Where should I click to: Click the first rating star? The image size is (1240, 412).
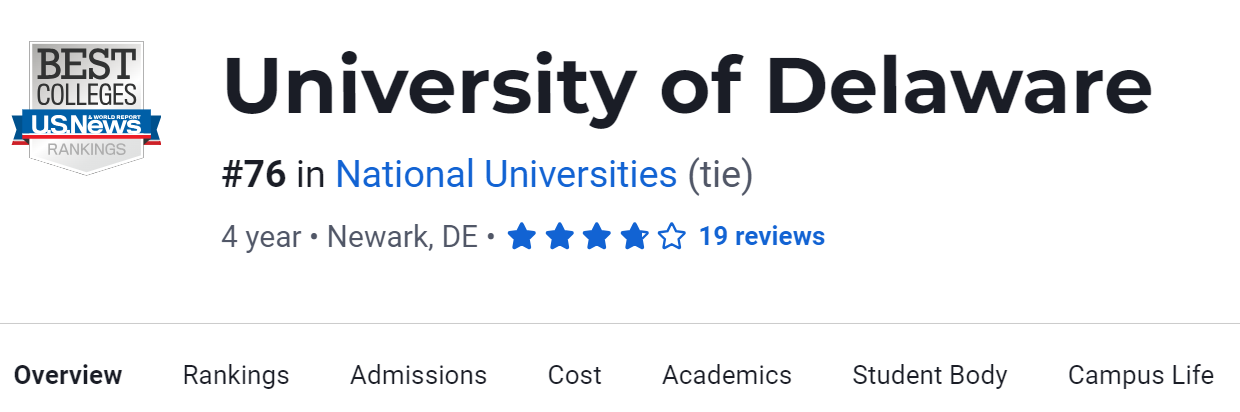click(x=521, y=237)
